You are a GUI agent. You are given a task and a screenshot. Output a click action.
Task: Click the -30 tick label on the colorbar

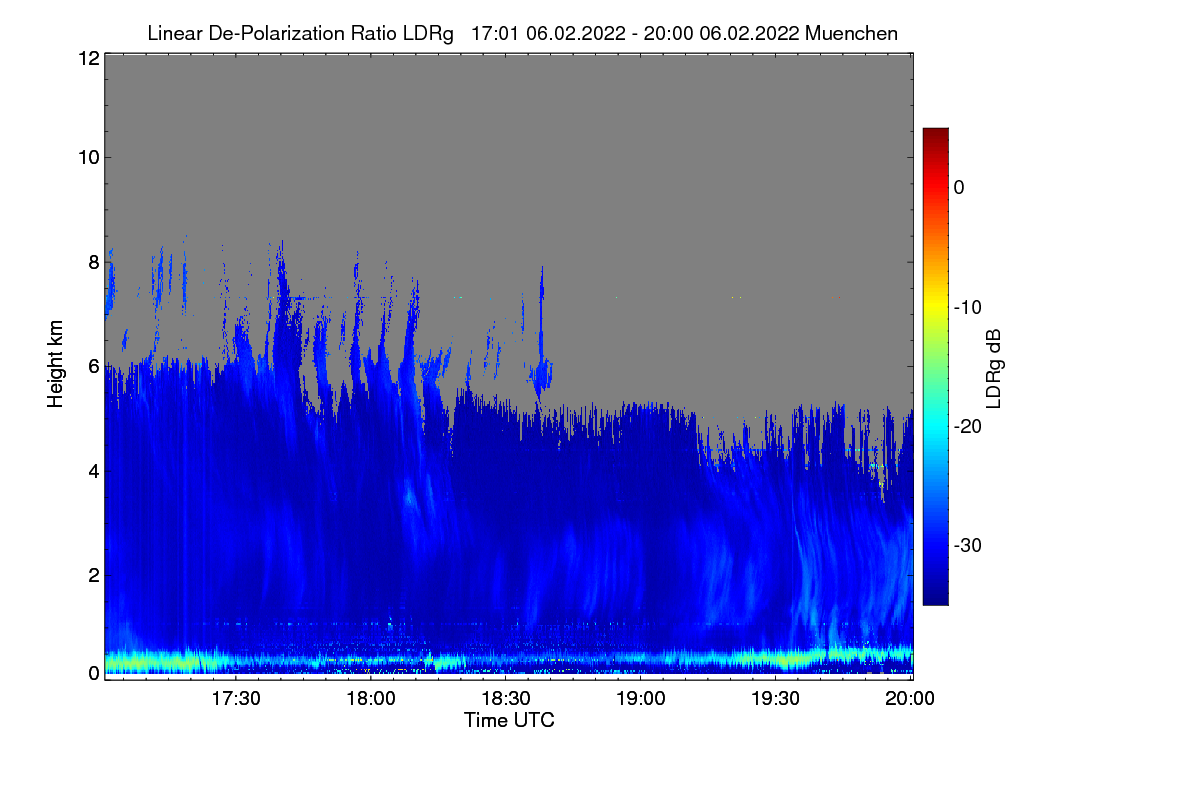[x=967, y=546]
